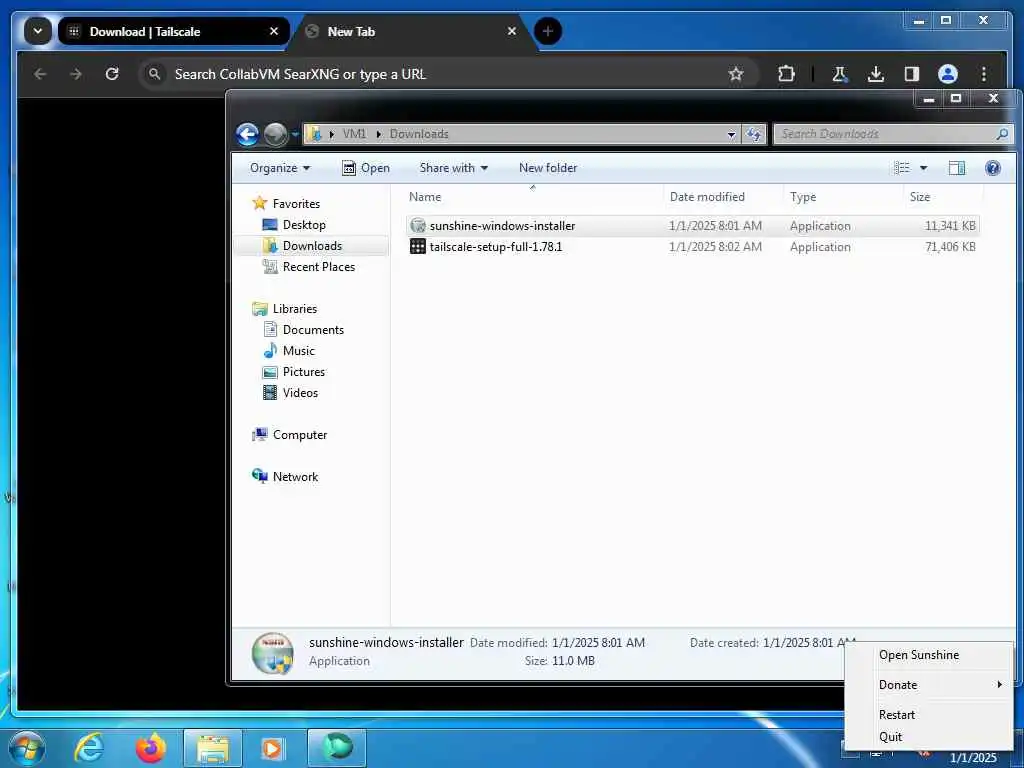
Task: Click the tailscale setup file icon
Action: pyautogui.click(x=417, y=246)
